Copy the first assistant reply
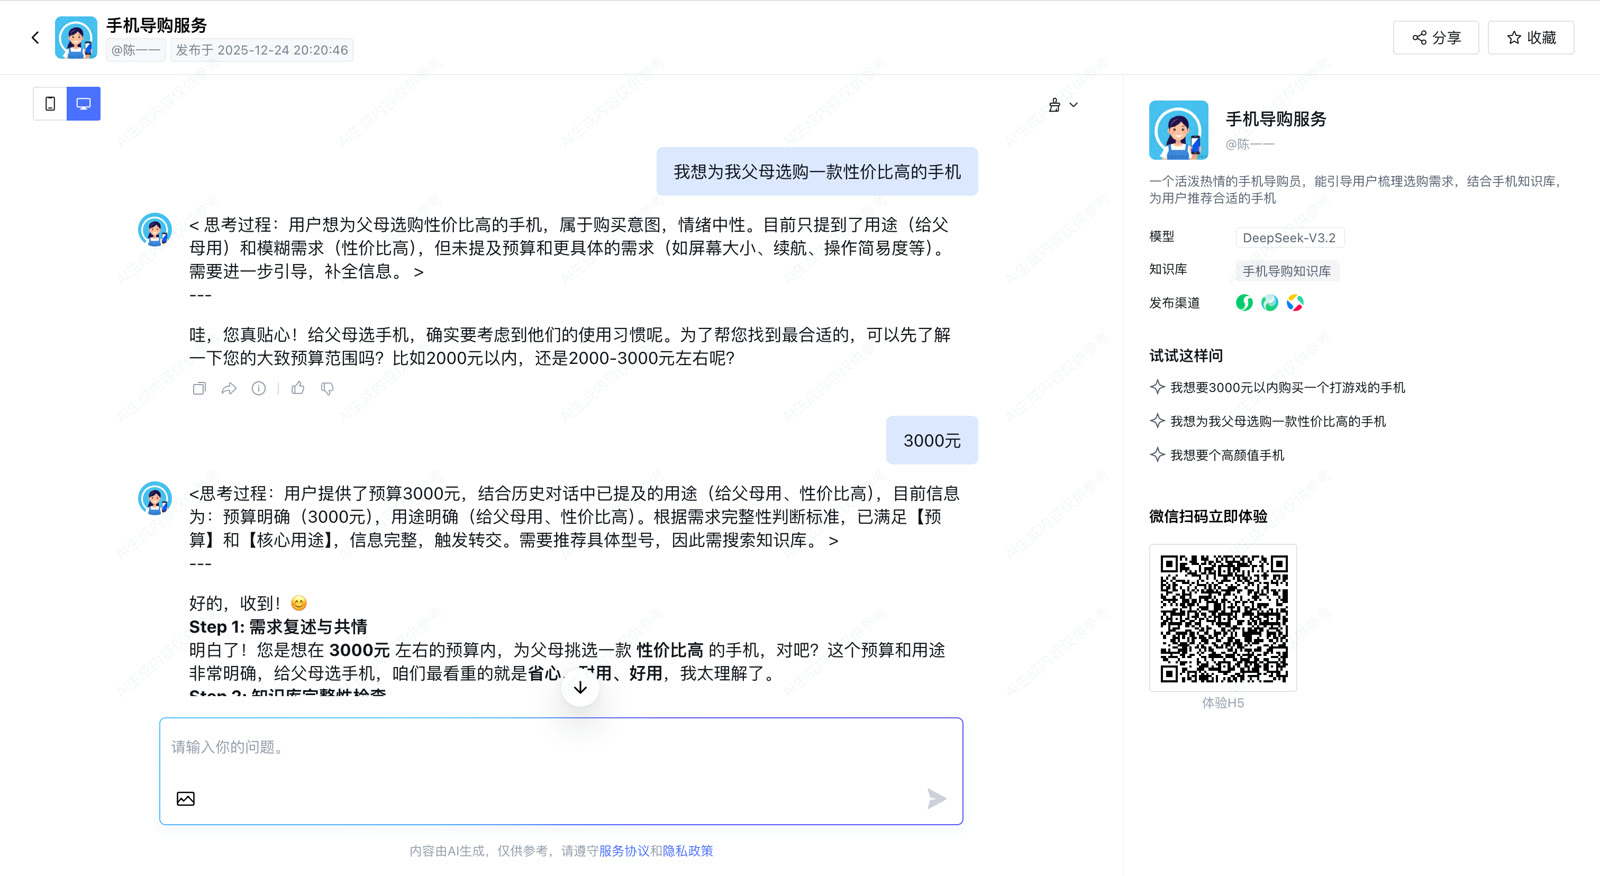This screenshot has height=876, width=1600. tap(199, 388)
